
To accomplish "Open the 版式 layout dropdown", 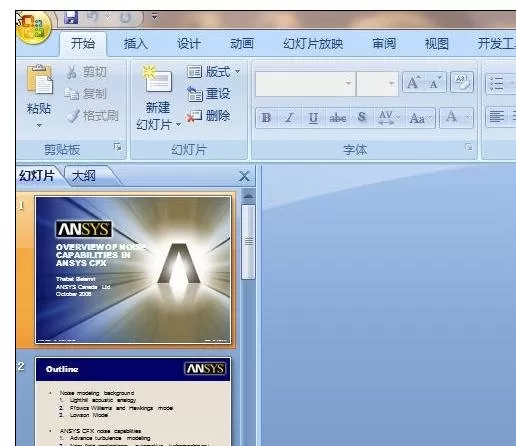I will [x=213, y=72].
